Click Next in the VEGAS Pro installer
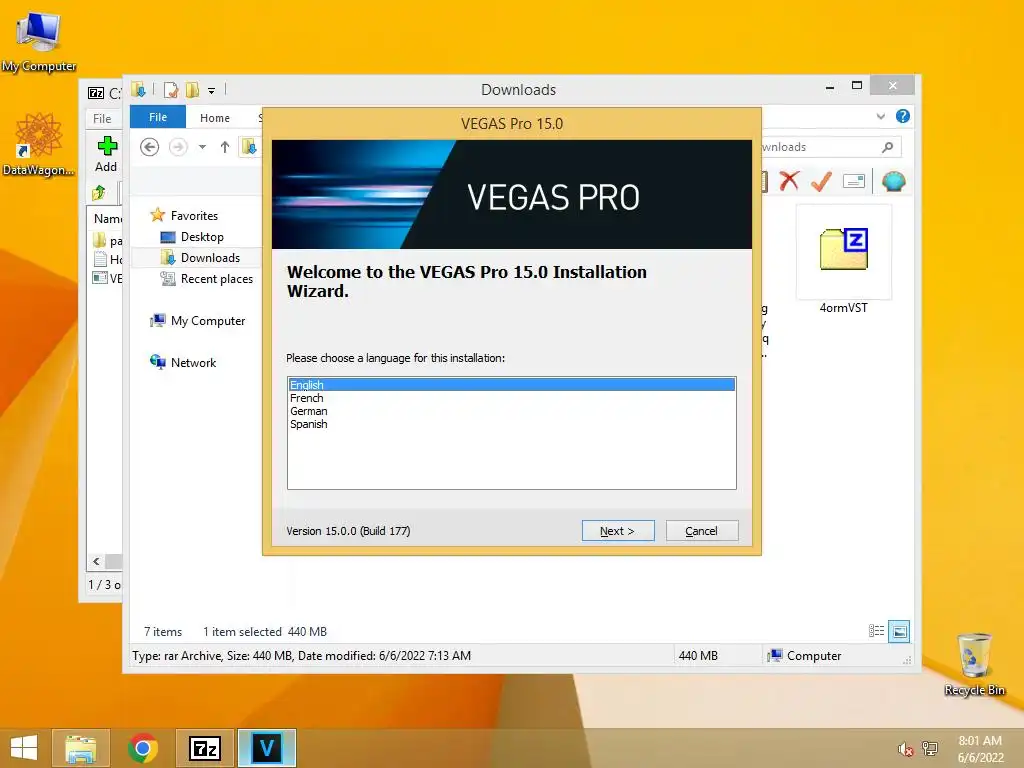1024x768 pixels. point(617,531)
